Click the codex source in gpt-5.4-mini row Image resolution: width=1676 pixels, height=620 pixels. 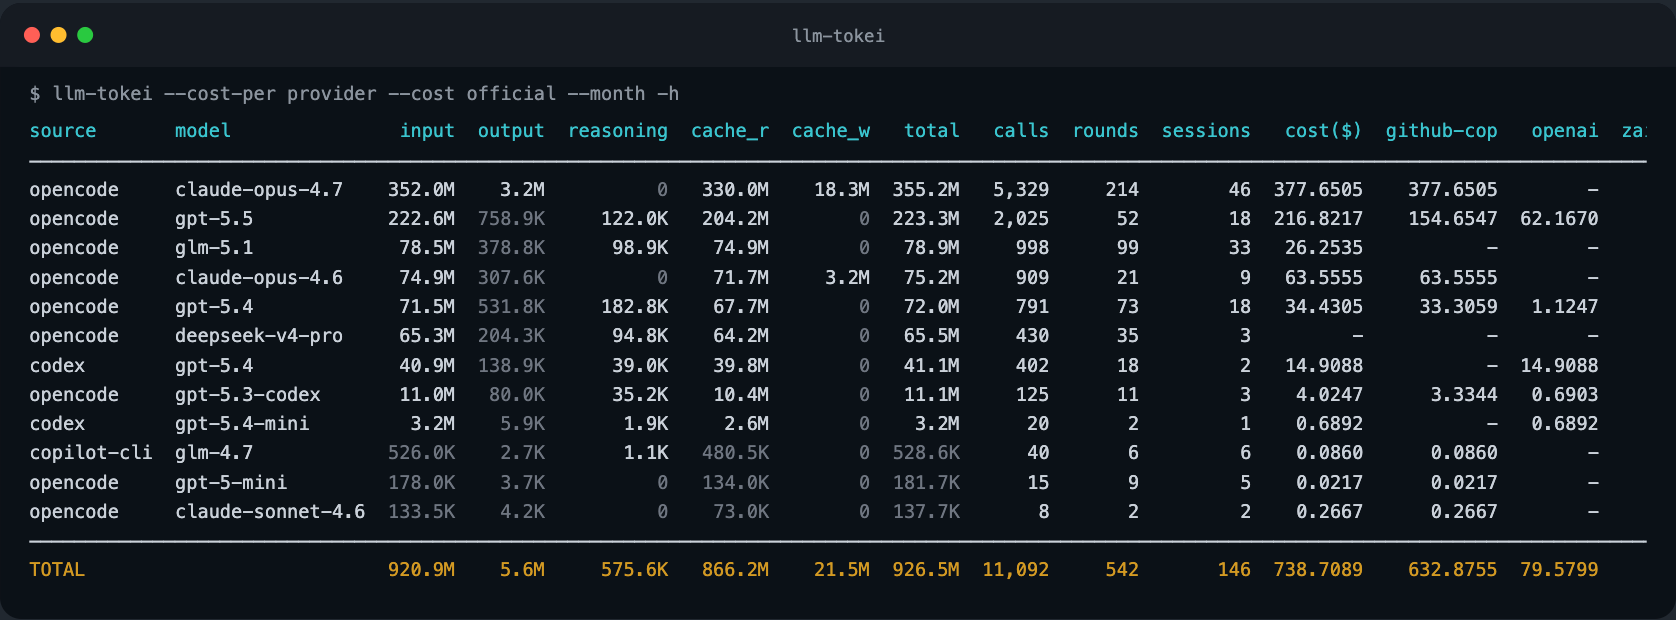57,424
